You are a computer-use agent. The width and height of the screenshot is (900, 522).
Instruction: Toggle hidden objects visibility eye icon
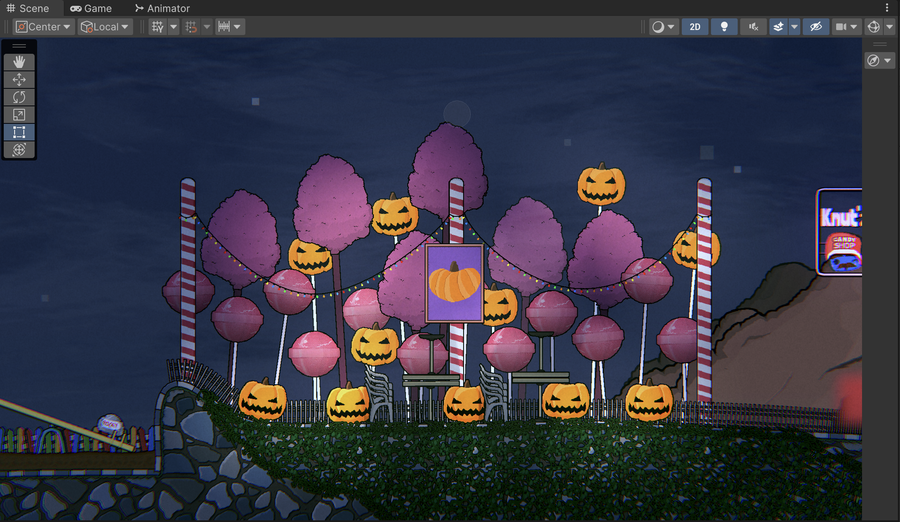click(816, 26)
